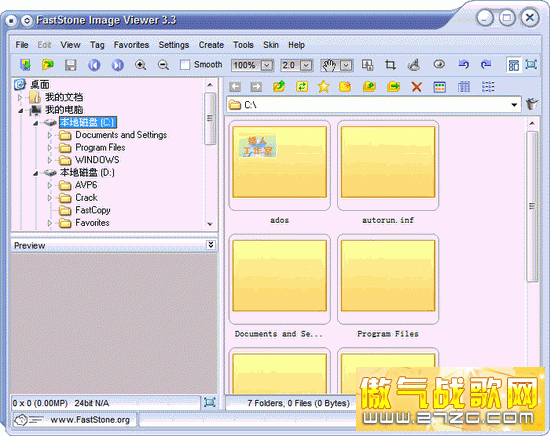Image resolution: width=550 pixels, height=436 pixels.
Task: Enable the Smooth checkbox
Action: point(185,65)
